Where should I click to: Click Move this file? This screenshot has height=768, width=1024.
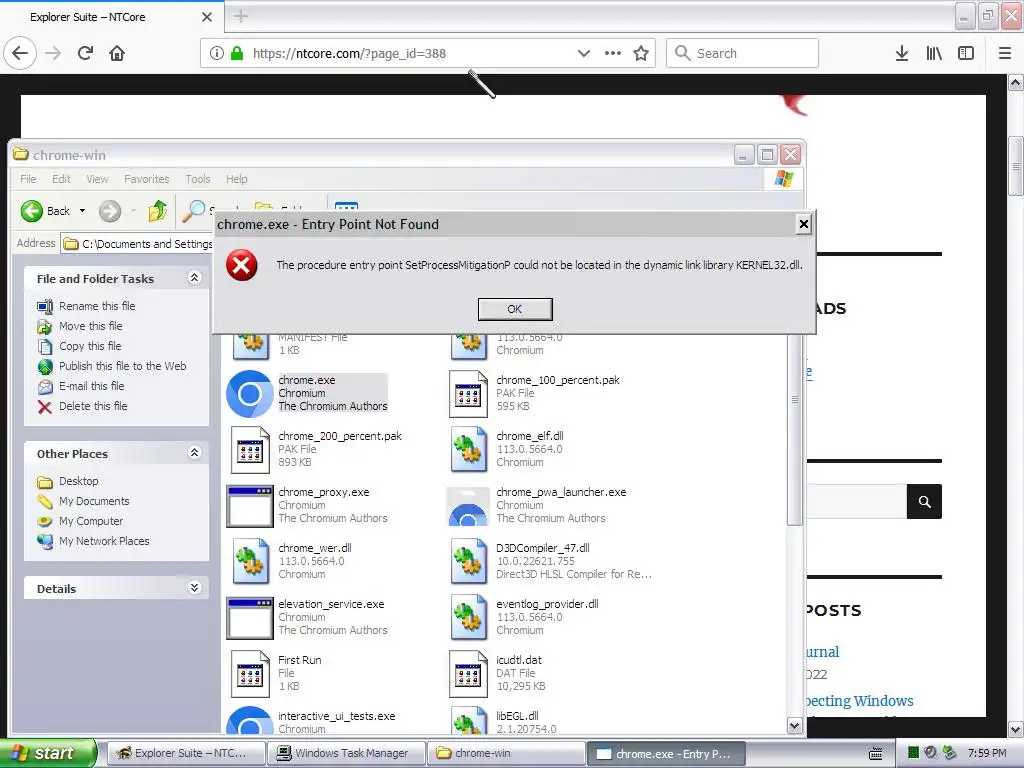[x=91, y=326]
